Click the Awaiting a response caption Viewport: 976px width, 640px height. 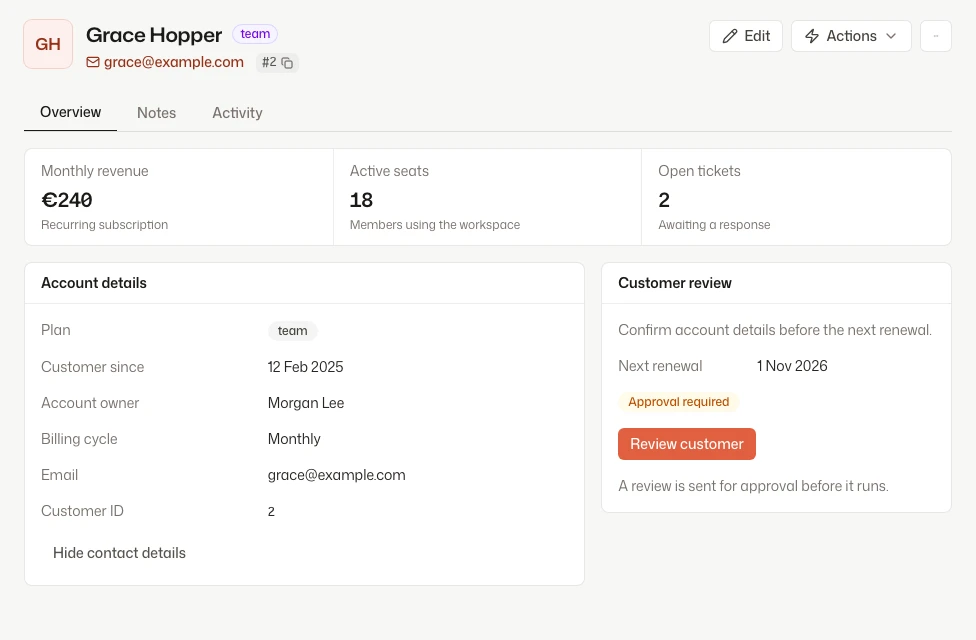(714, 225)
